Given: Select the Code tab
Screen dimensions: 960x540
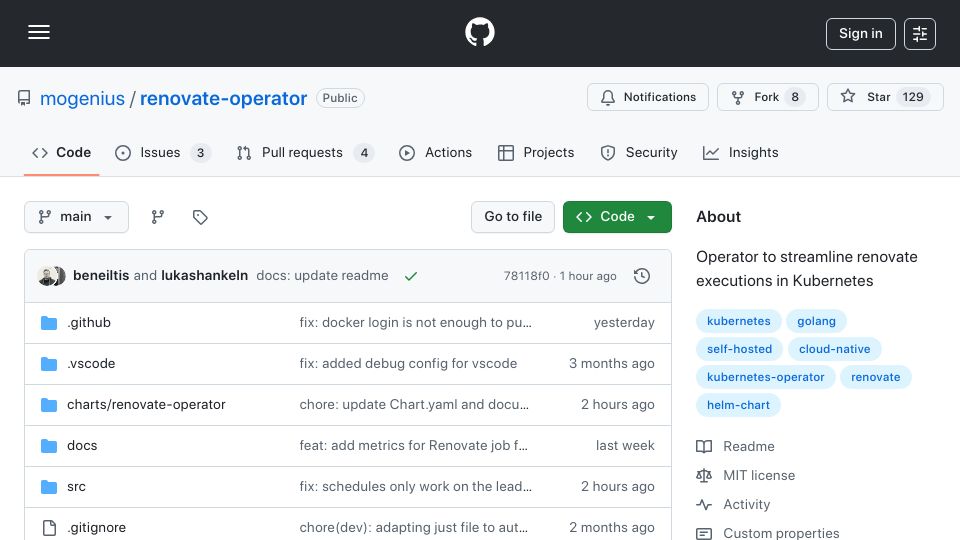Looking at the screenshot, I should [x=61, y=152].
